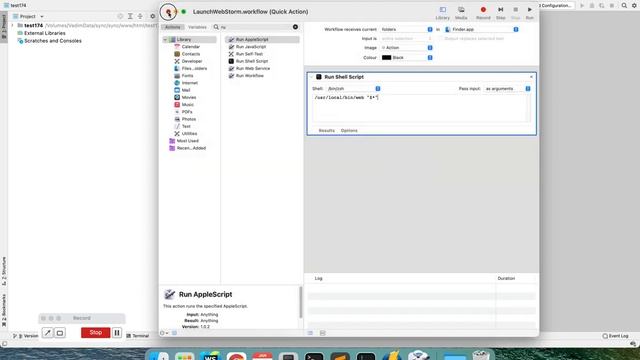The image size is (640, 360).
Task: Open the Music library category
Action: (x=187, y=105)
